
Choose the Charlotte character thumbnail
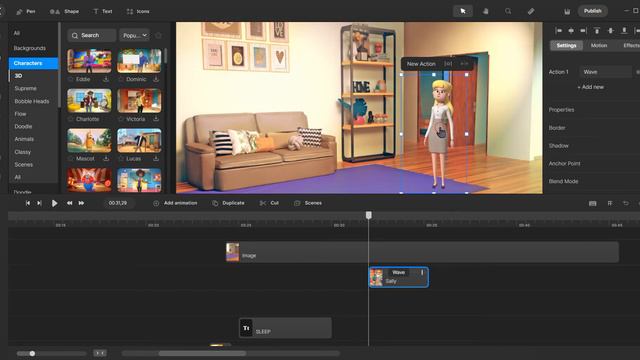(x=89, y=100)
